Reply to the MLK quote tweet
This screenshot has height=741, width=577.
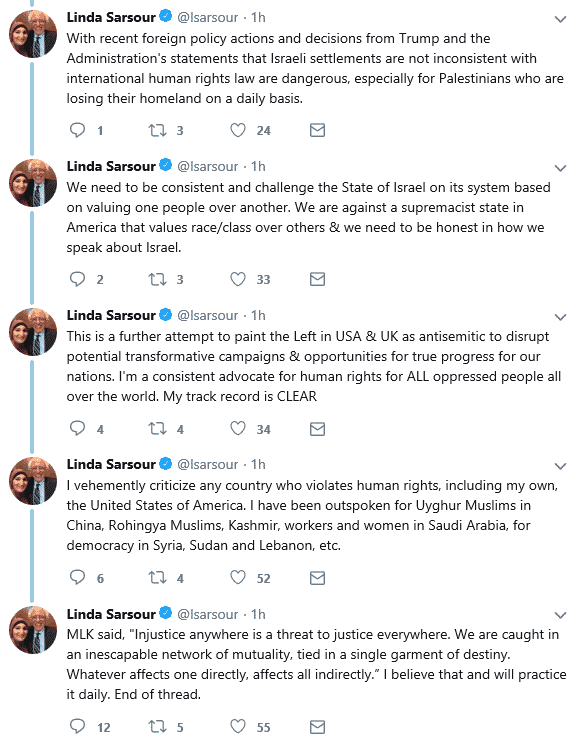(77, 726)
